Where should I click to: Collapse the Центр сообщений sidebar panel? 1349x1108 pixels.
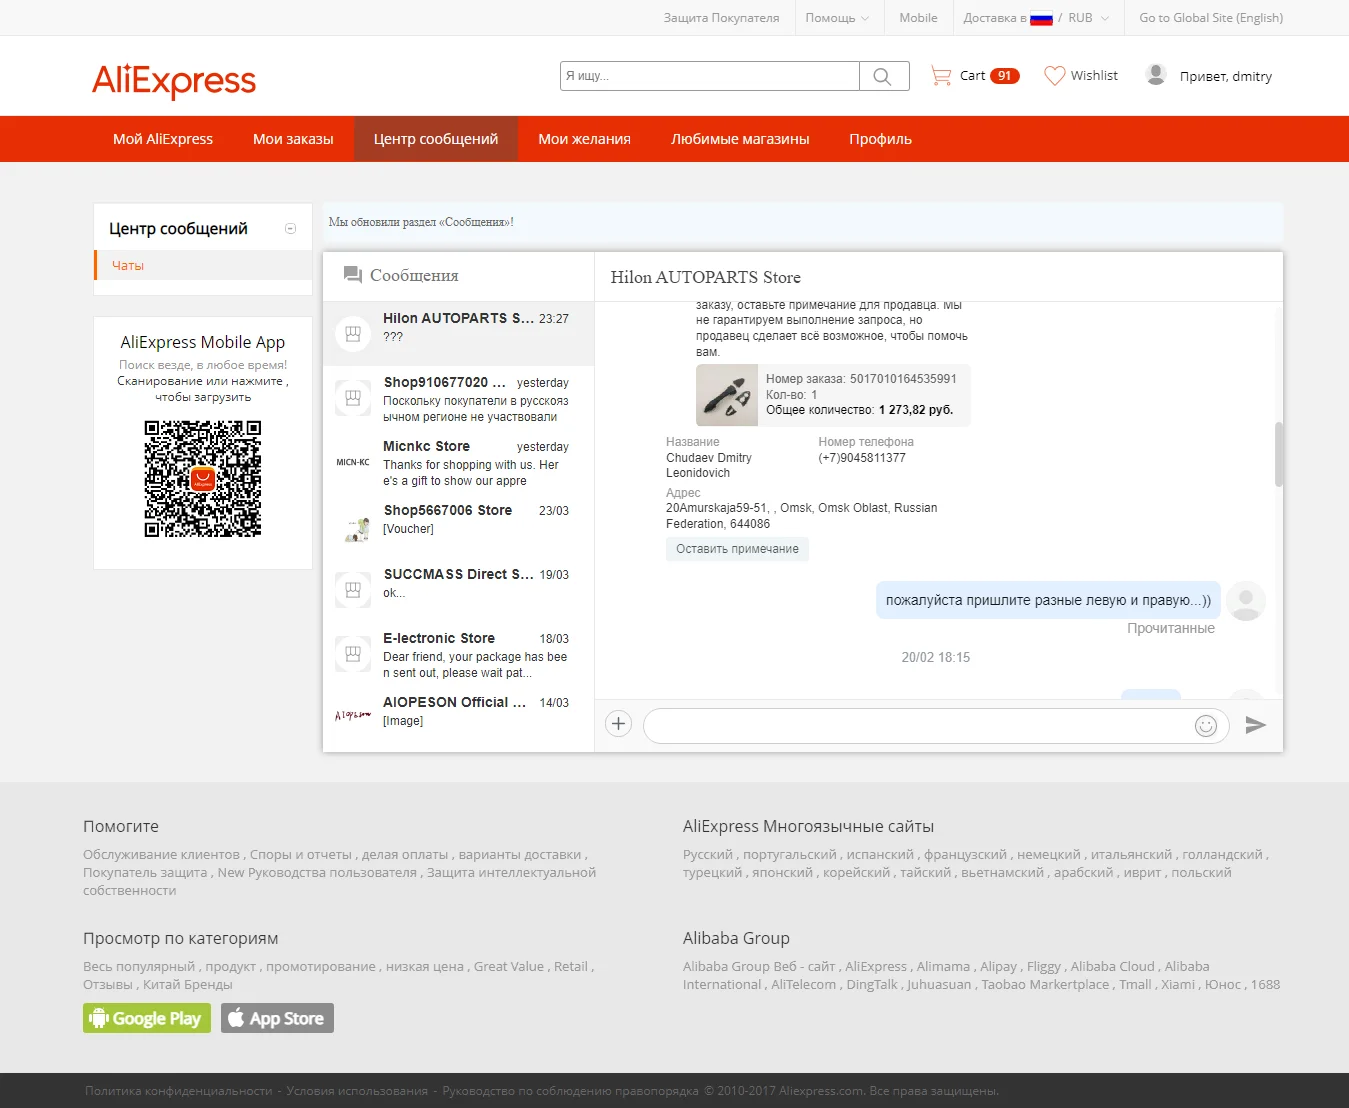[x=291, y=229]
